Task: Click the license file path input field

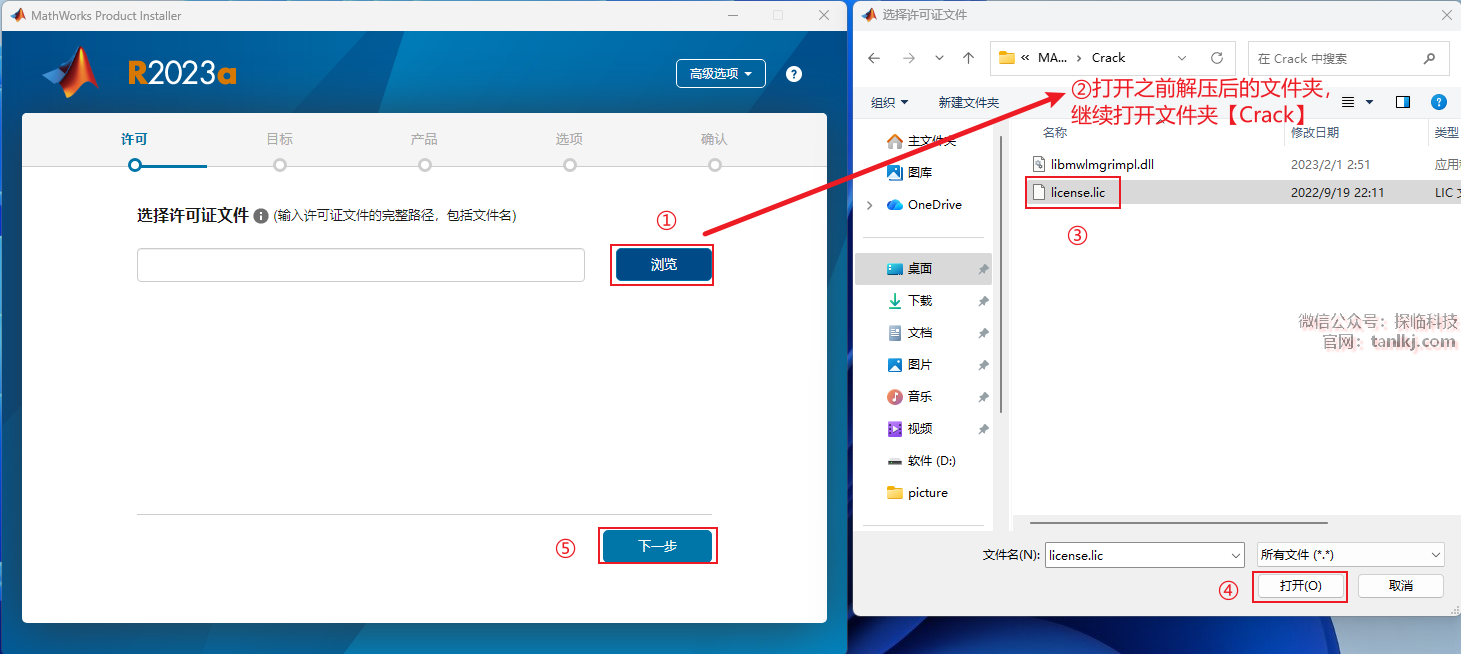Action: click(x=361, y=265)
